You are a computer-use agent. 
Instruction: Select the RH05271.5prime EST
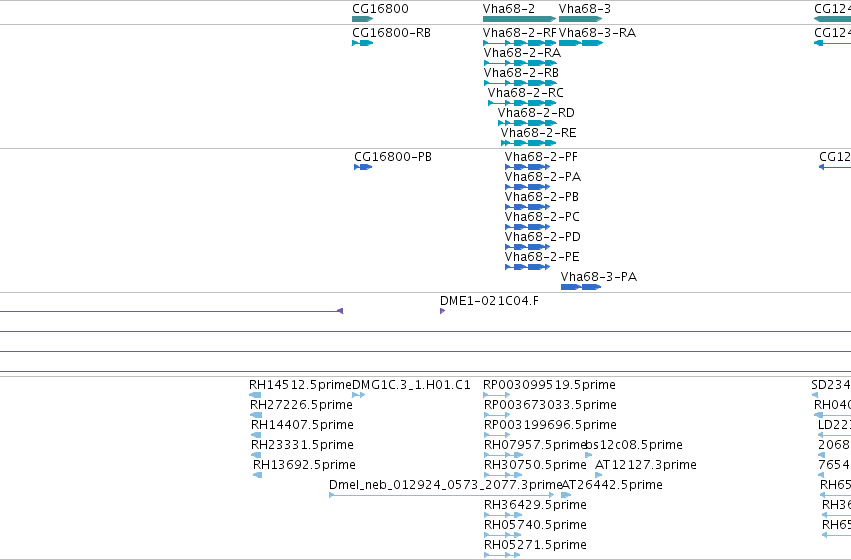point(502,555)
